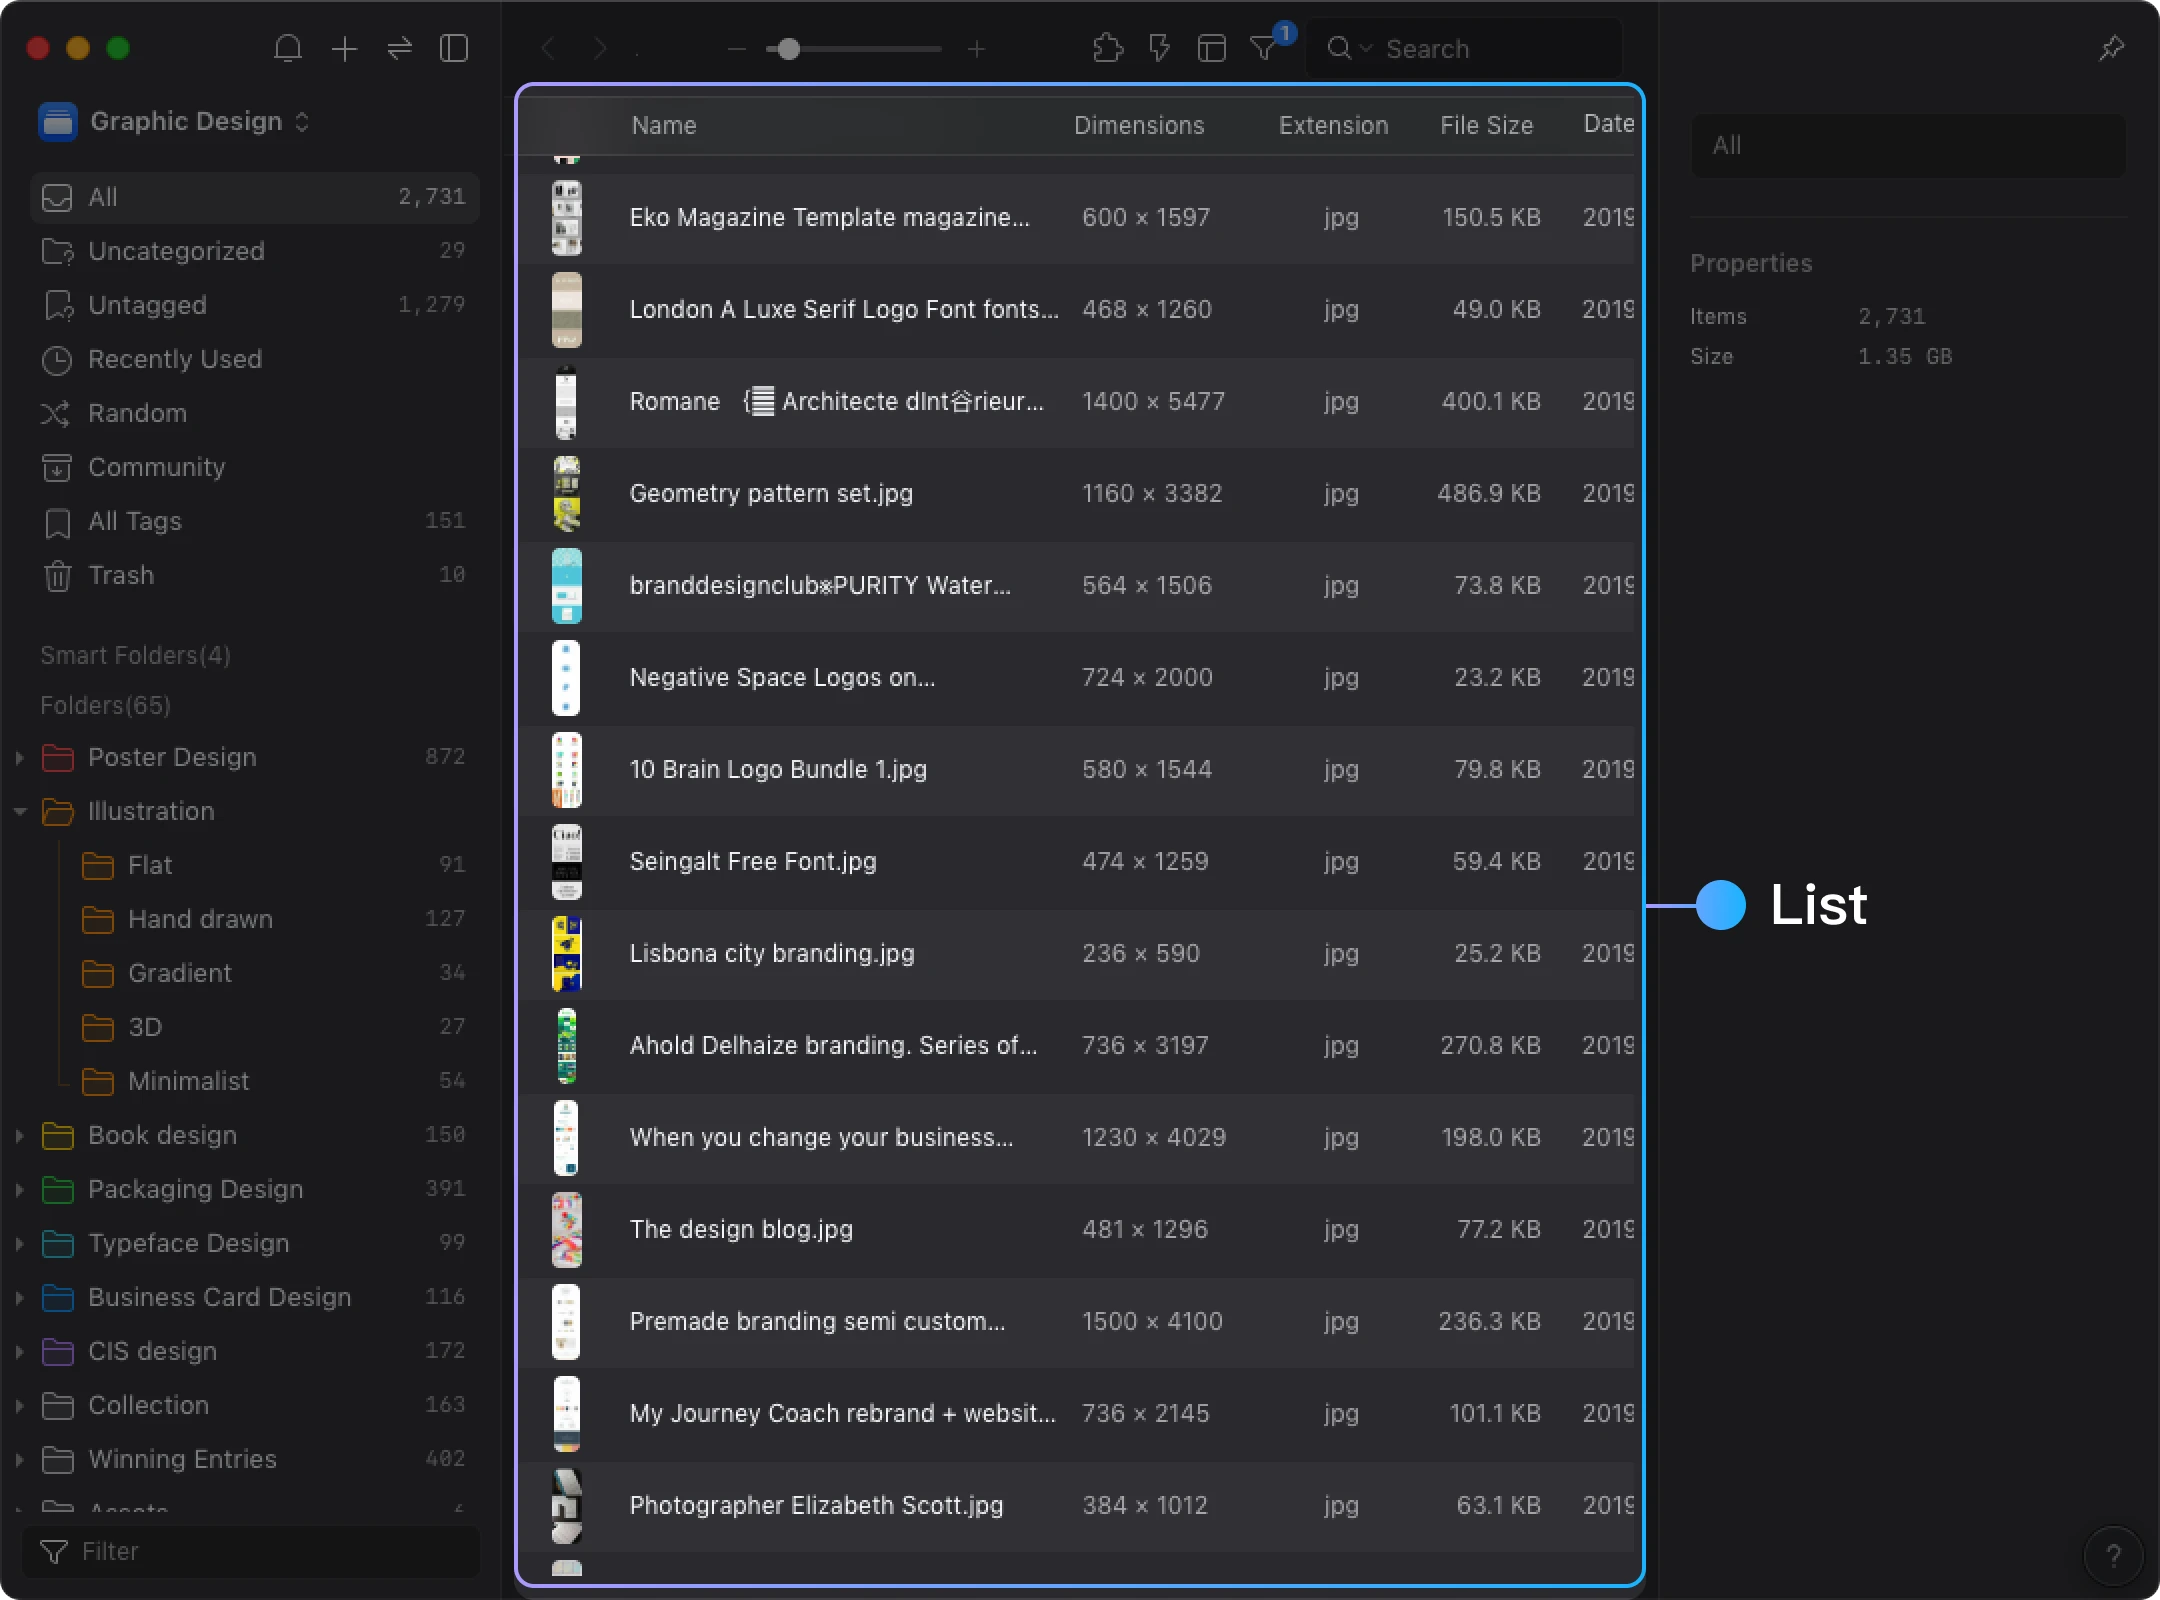Select the 3D subfolder
Viewport: 2160px width, 1600px height.
click(275, 1027)
